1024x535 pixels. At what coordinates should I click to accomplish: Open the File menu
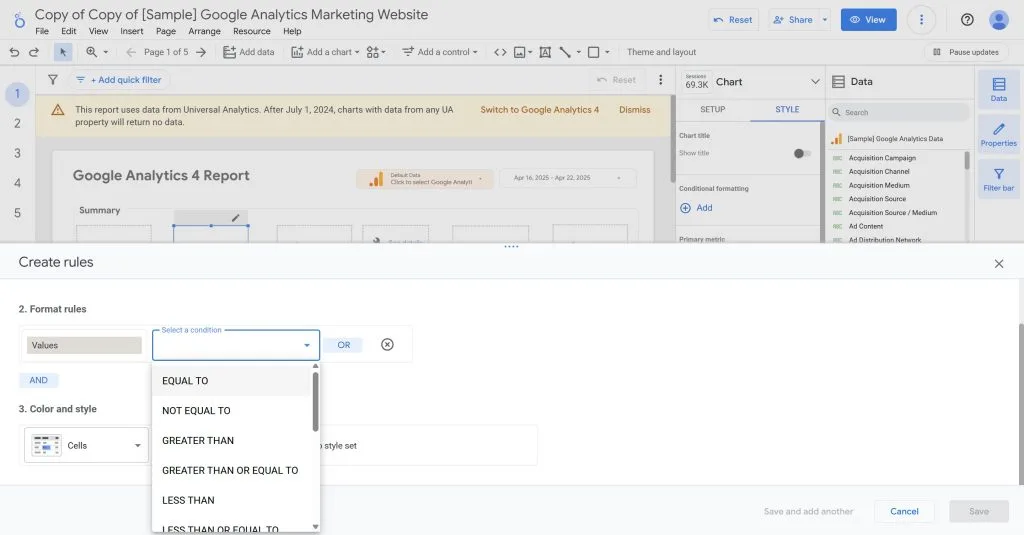[42, 31]
